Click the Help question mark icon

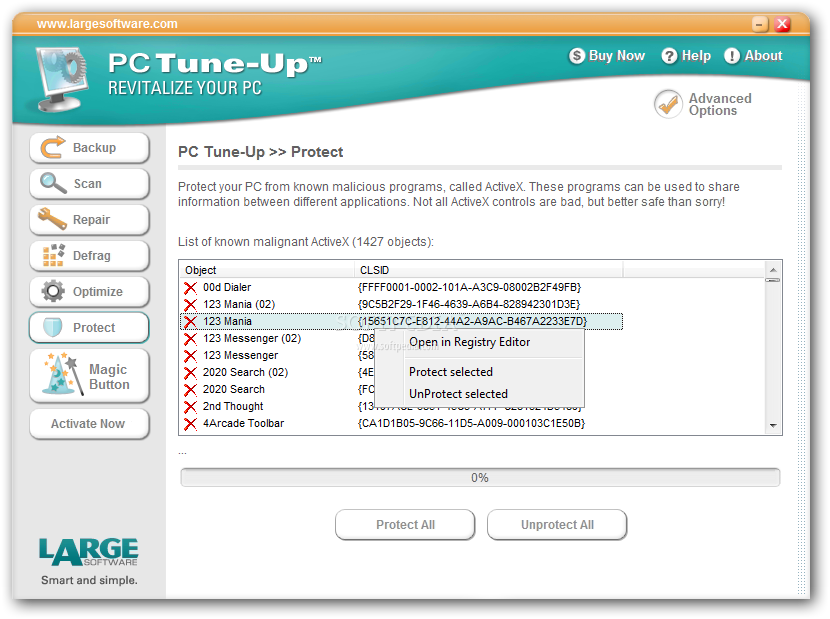click(x=669, y=56)
